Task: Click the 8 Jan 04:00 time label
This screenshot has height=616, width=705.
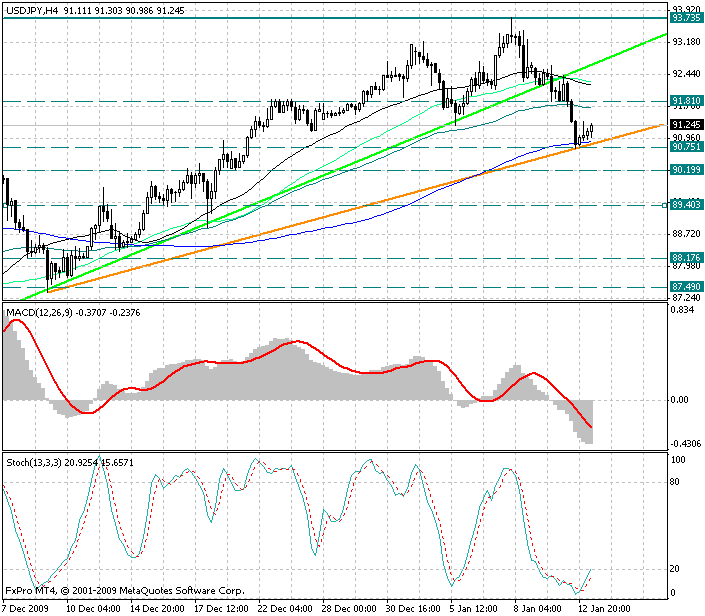Action: click(x=539, y=609)
